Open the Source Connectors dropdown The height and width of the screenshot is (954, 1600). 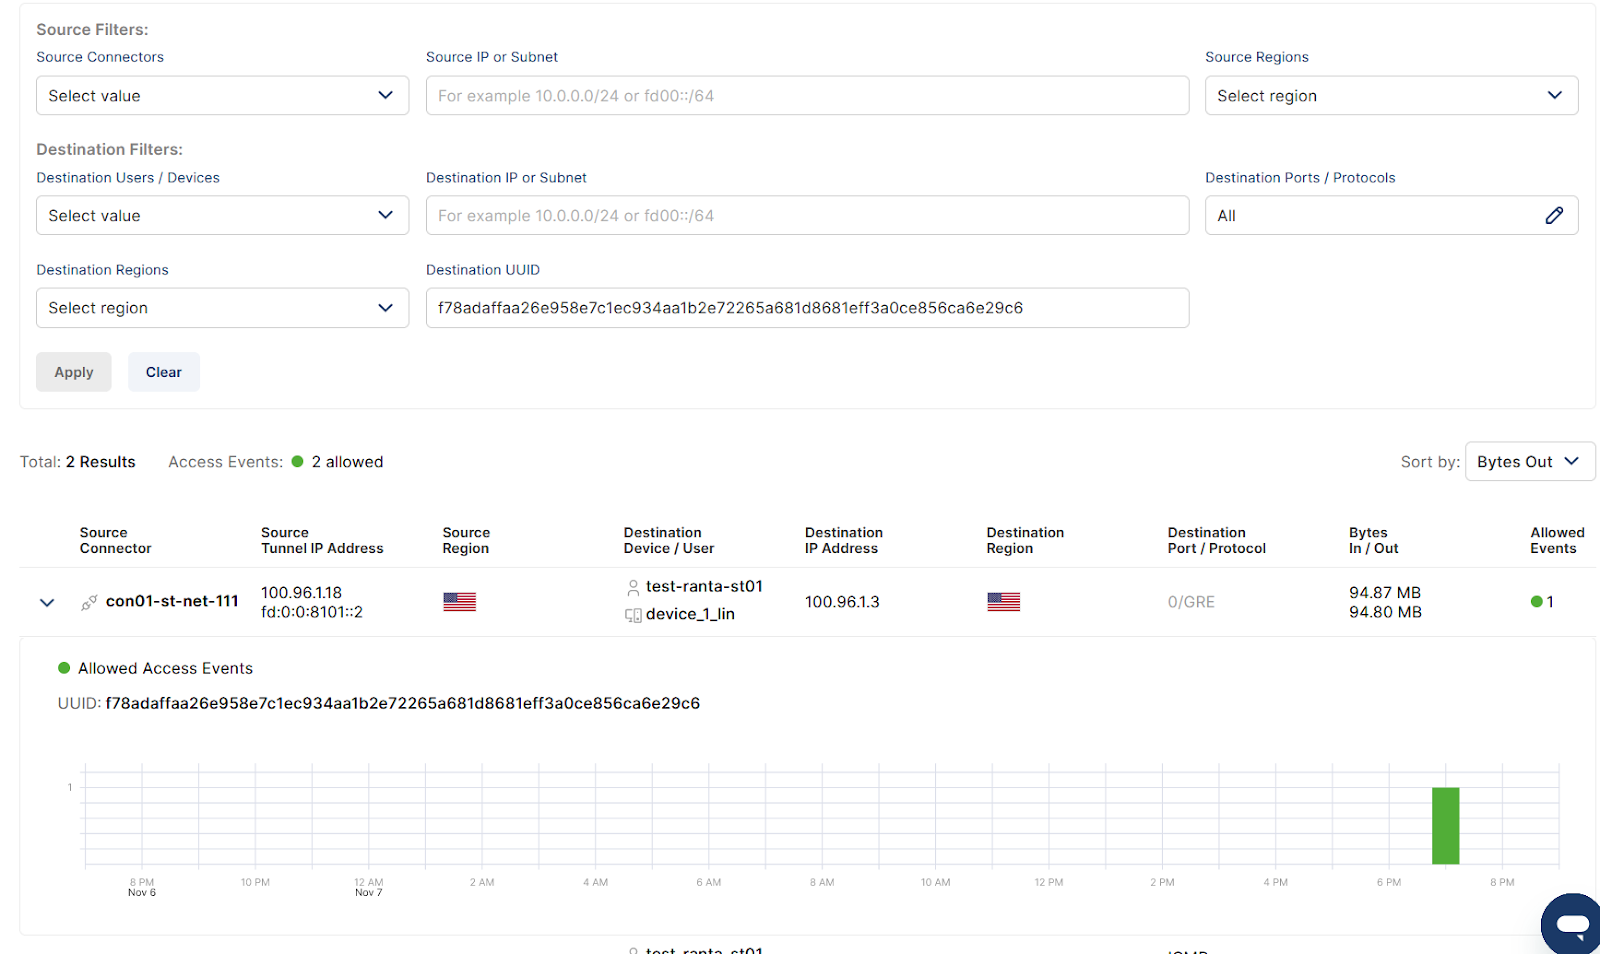tap(222, 96)
